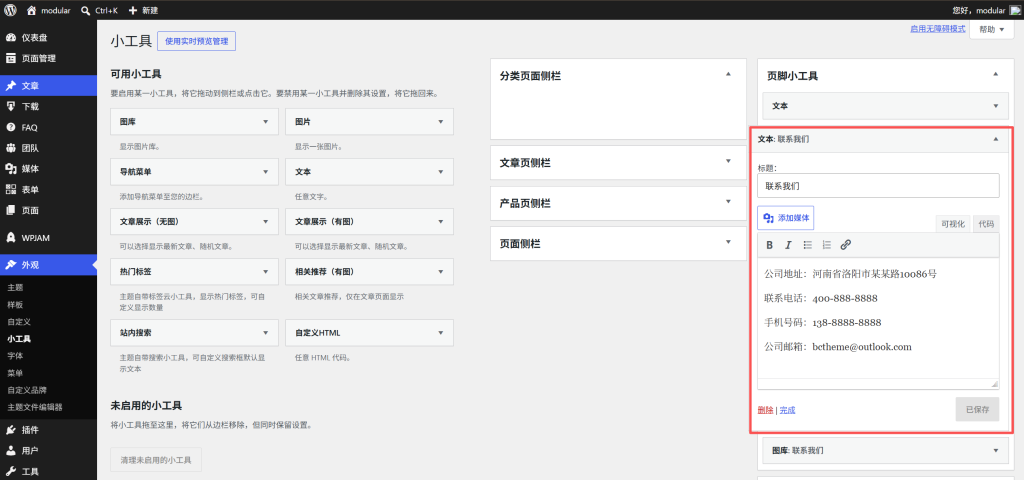Click the search Ctrl+K magnifier icon
Viewport: 1024px width, 480px height.
tap(86, 10)
